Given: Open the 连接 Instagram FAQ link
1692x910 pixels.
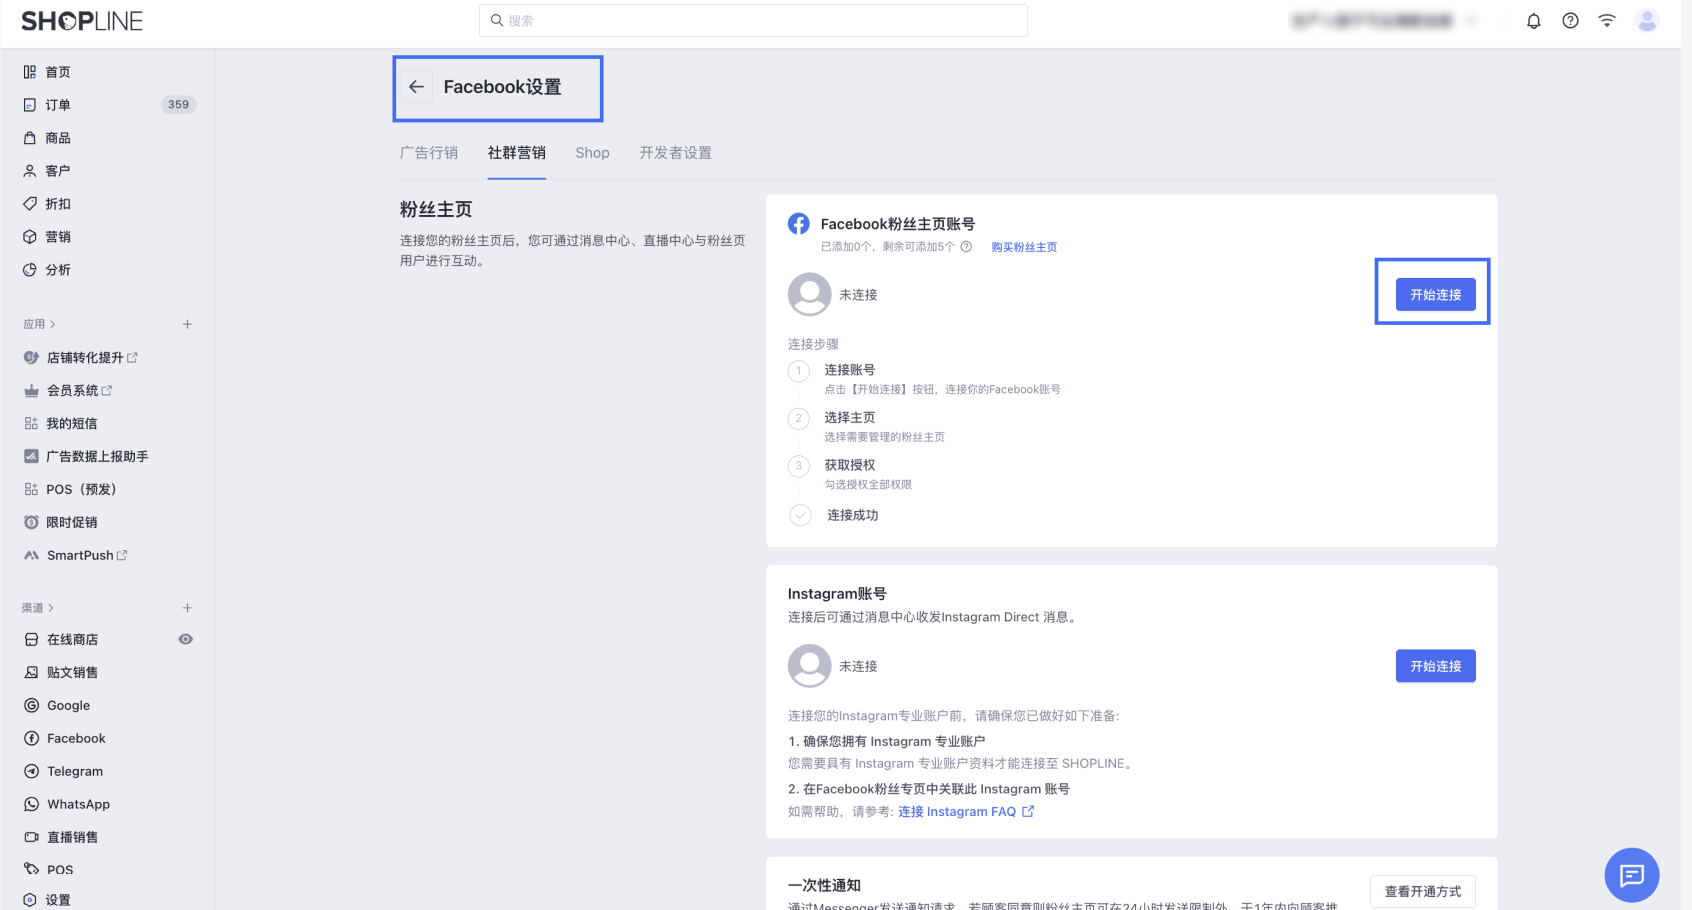Looking at the screenshot, I should [x=966, y=812].
